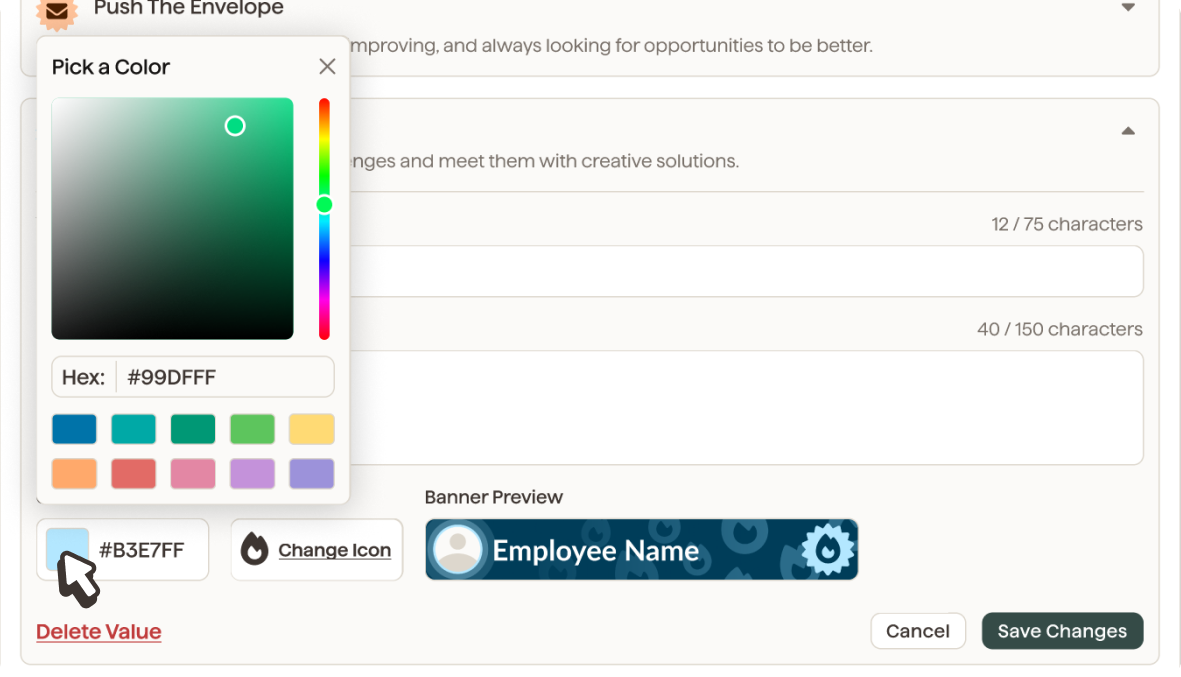This screenshot has height=677, width=1181.
Task: Select the dark blue preset swatch
Action: click(73, 428)
